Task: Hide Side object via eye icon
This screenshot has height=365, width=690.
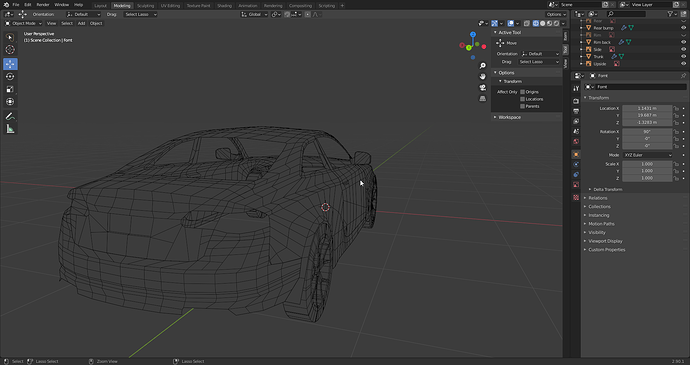Action: tap(683, 49)
